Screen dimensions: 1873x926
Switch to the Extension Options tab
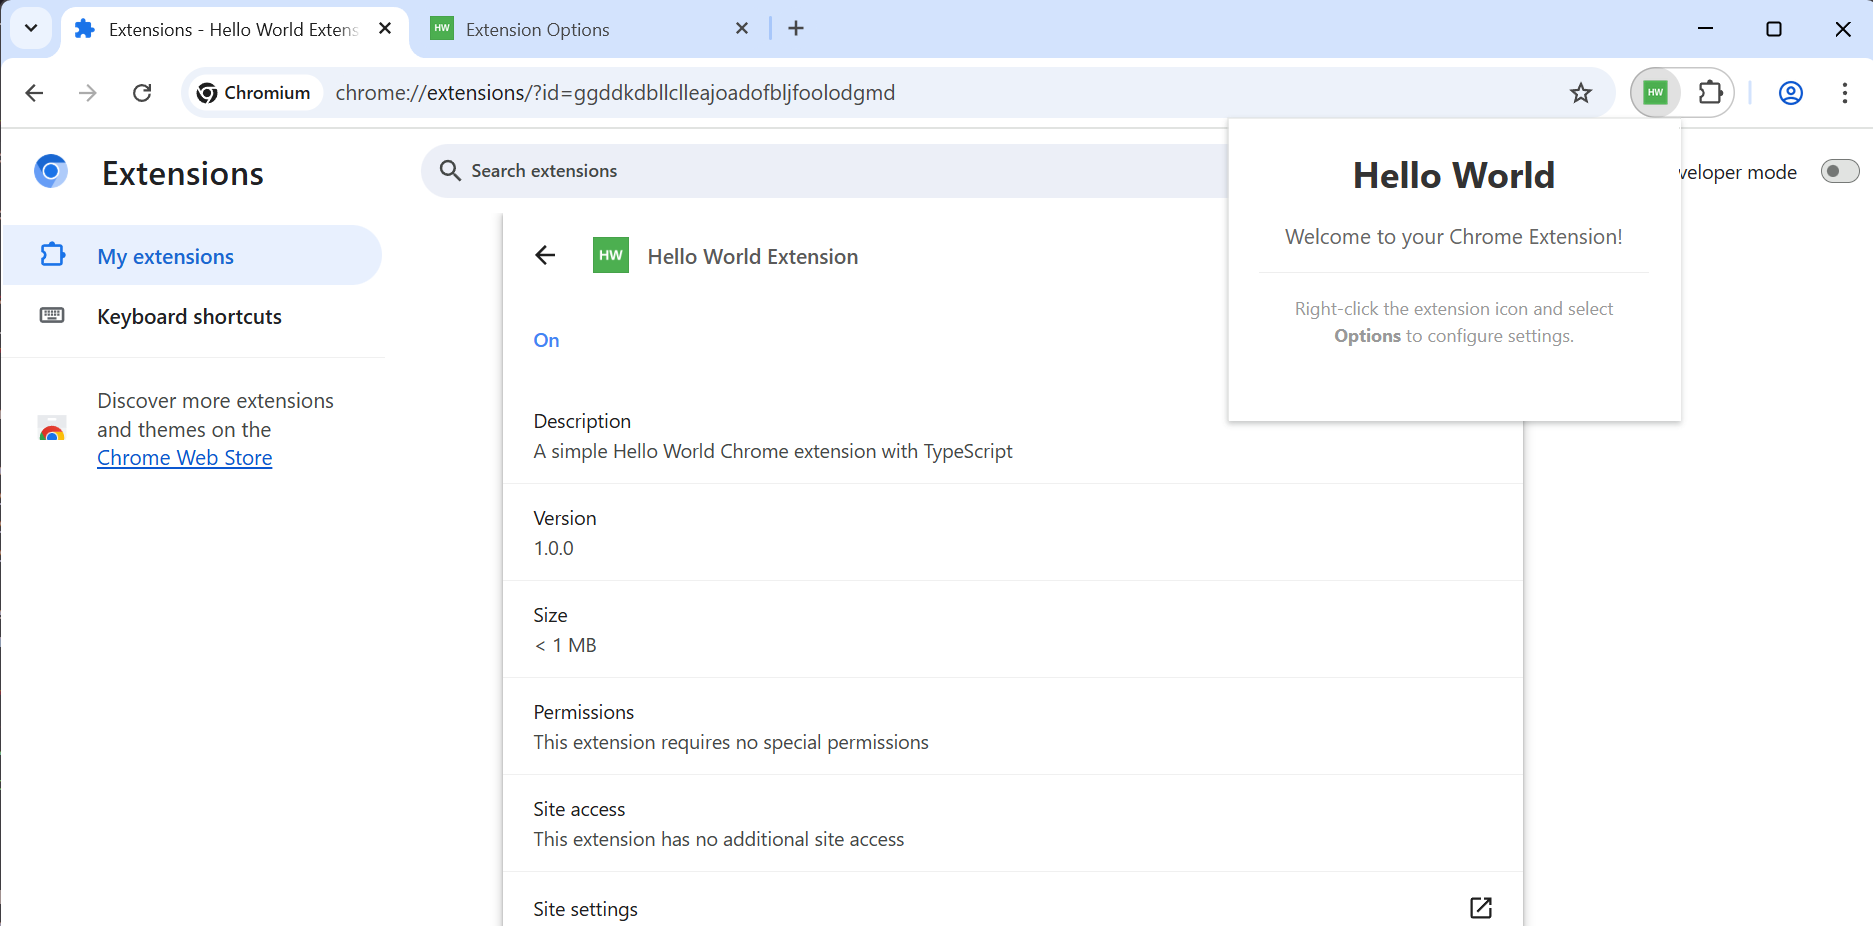[591, 30]
